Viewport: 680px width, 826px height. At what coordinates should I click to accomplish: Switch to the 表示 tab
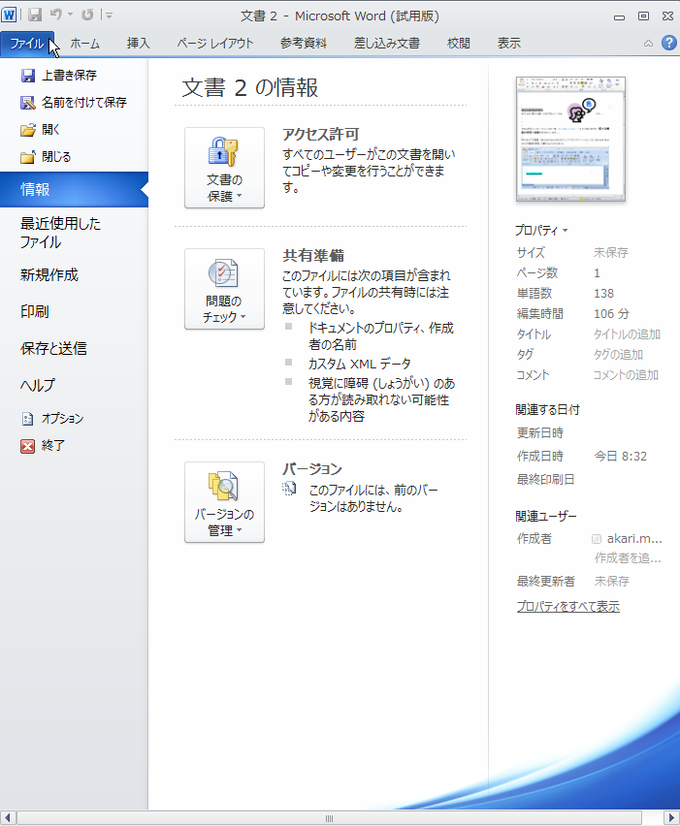(509, 44)
